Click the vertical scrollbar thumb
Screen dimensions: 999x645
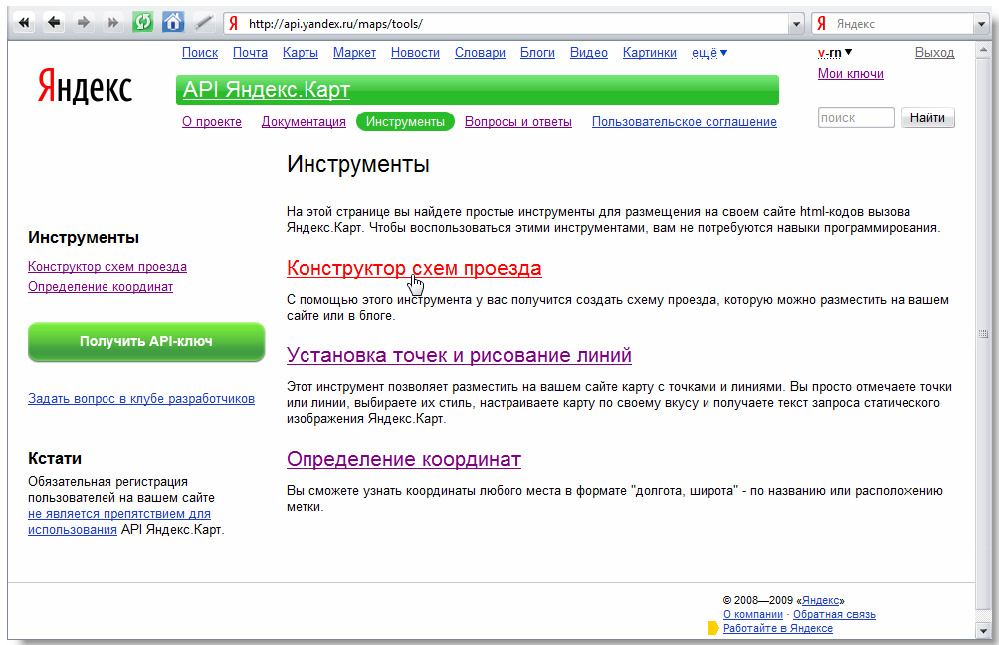(983, 333)
